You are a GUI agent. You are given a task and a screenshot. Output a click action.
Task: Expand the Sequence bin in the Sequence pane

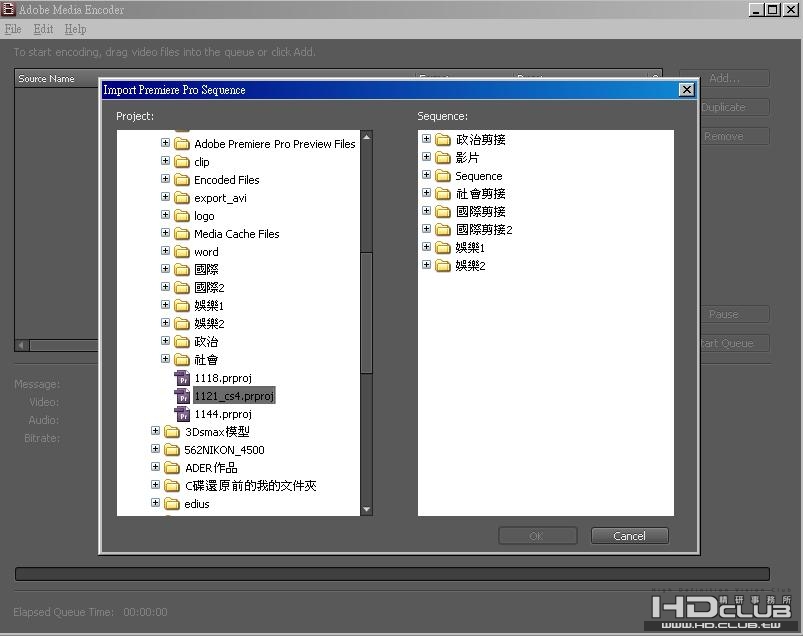click(427, 175)
